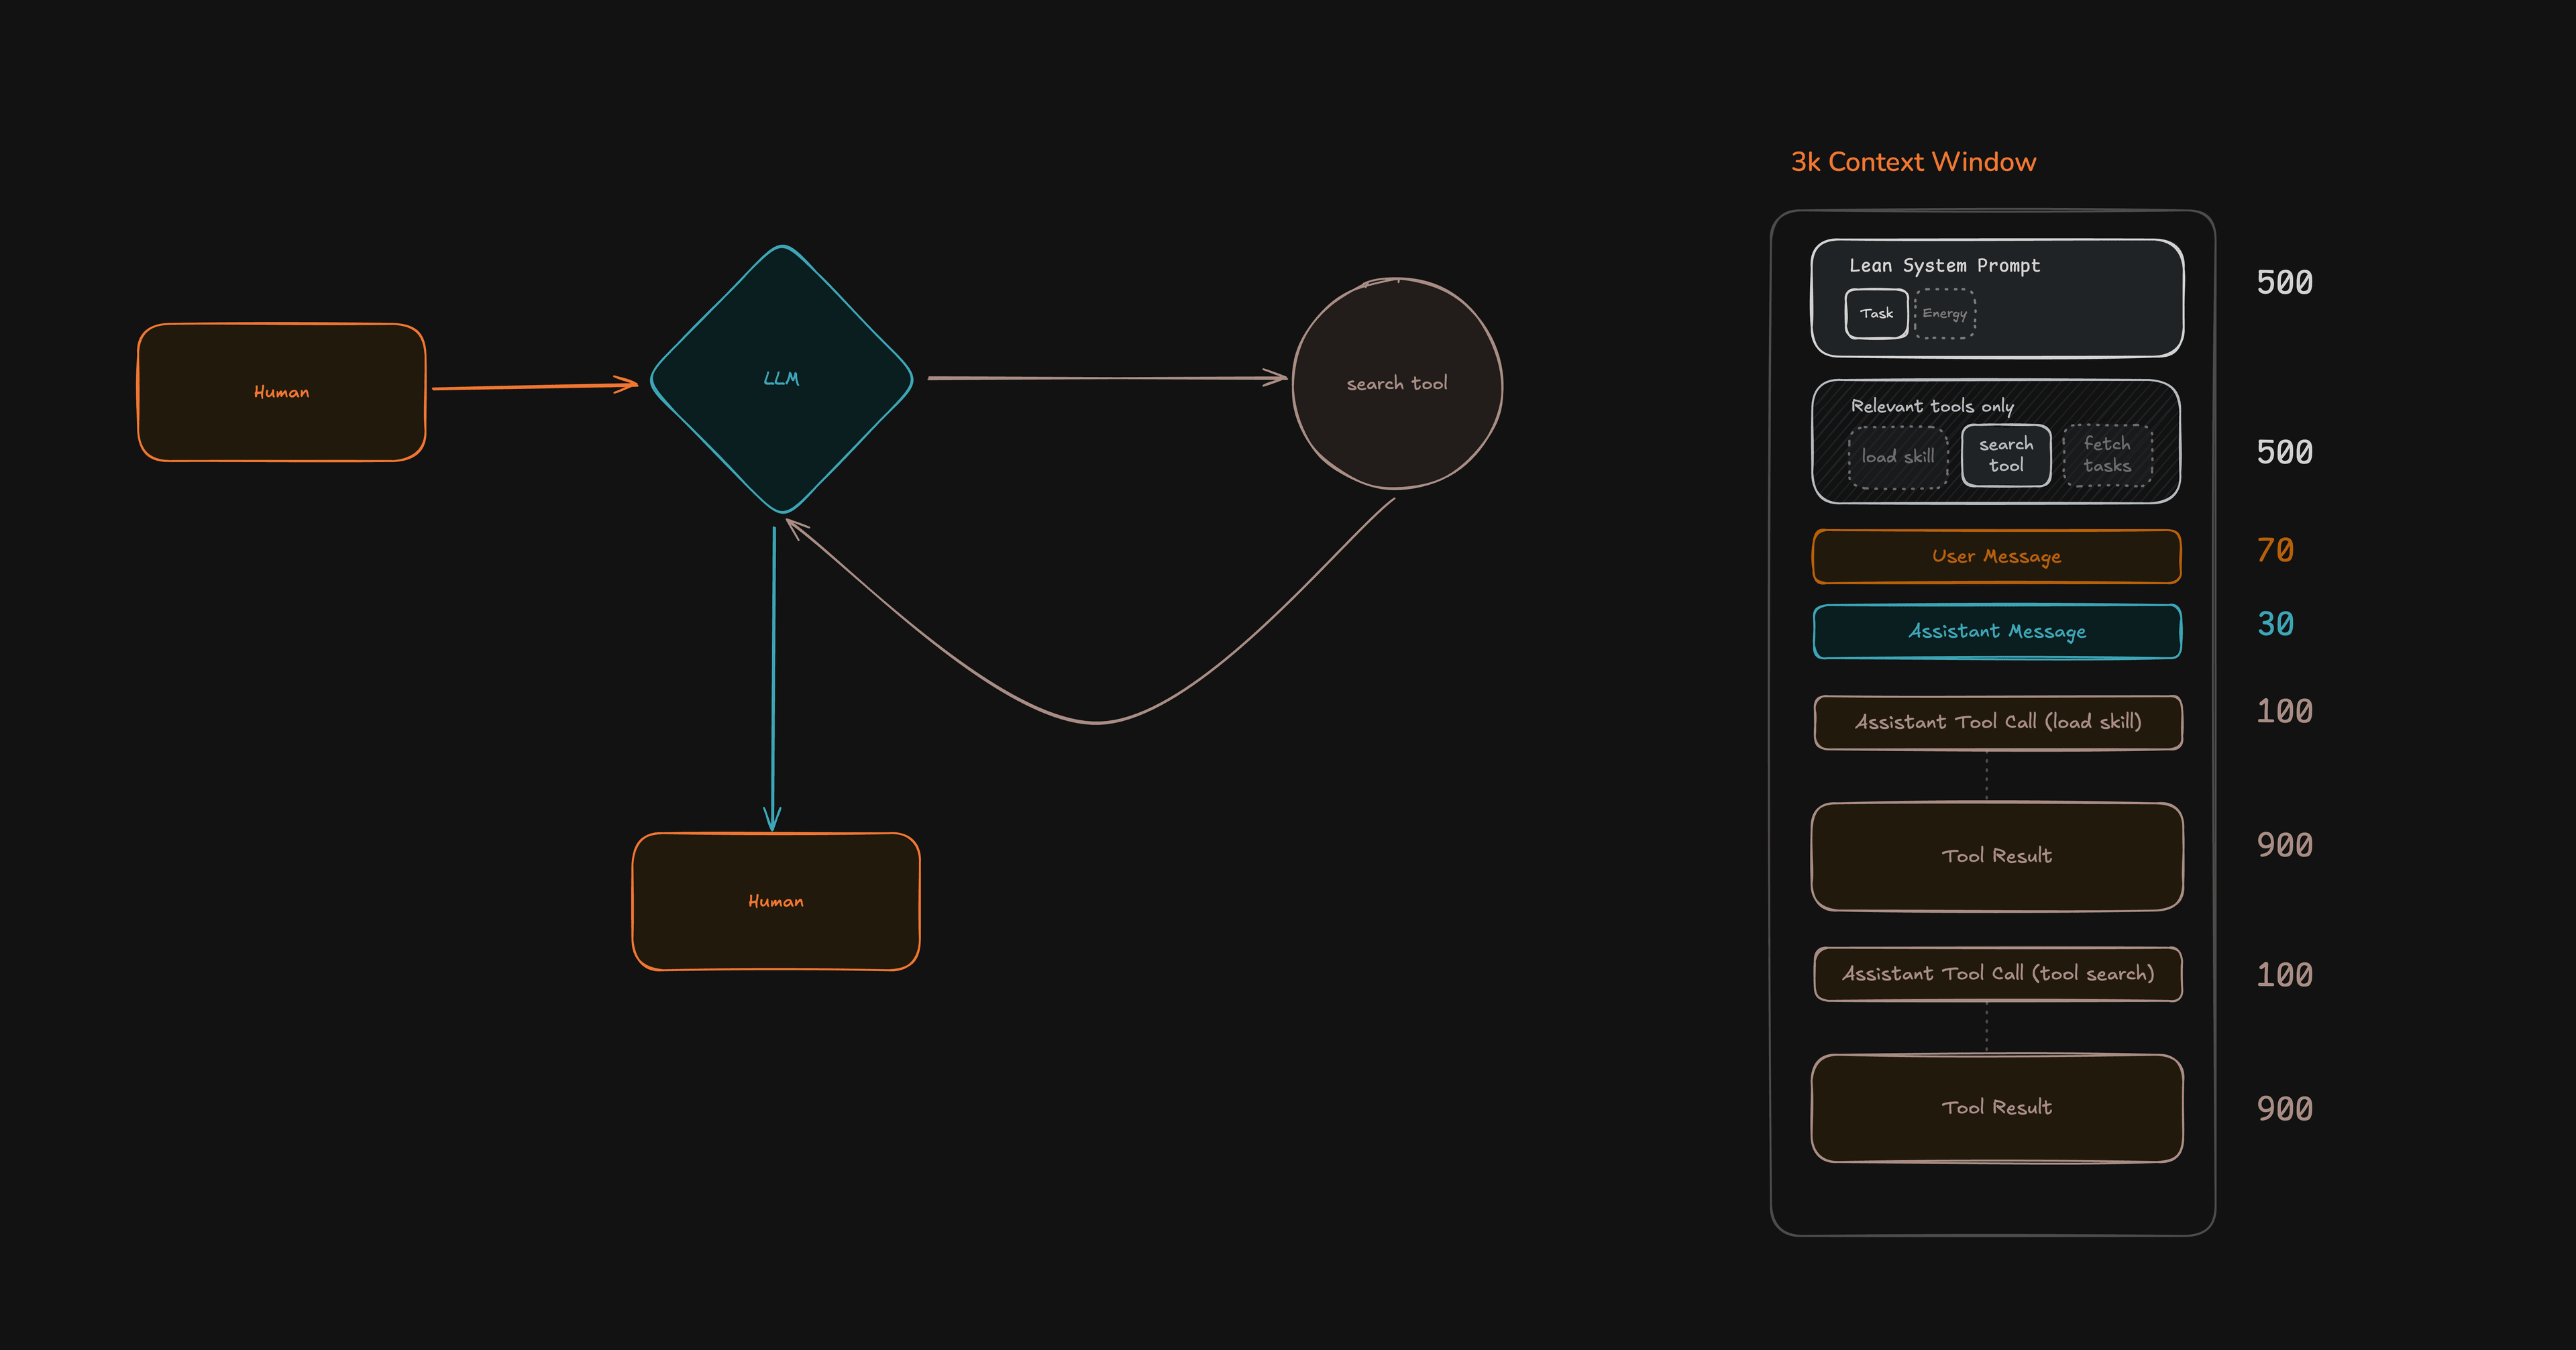Image resolution: width=2576 pixels, height=1350 pixels.
Task: Click the dashed fetch tasks chip
Action: coord(2107,455)
